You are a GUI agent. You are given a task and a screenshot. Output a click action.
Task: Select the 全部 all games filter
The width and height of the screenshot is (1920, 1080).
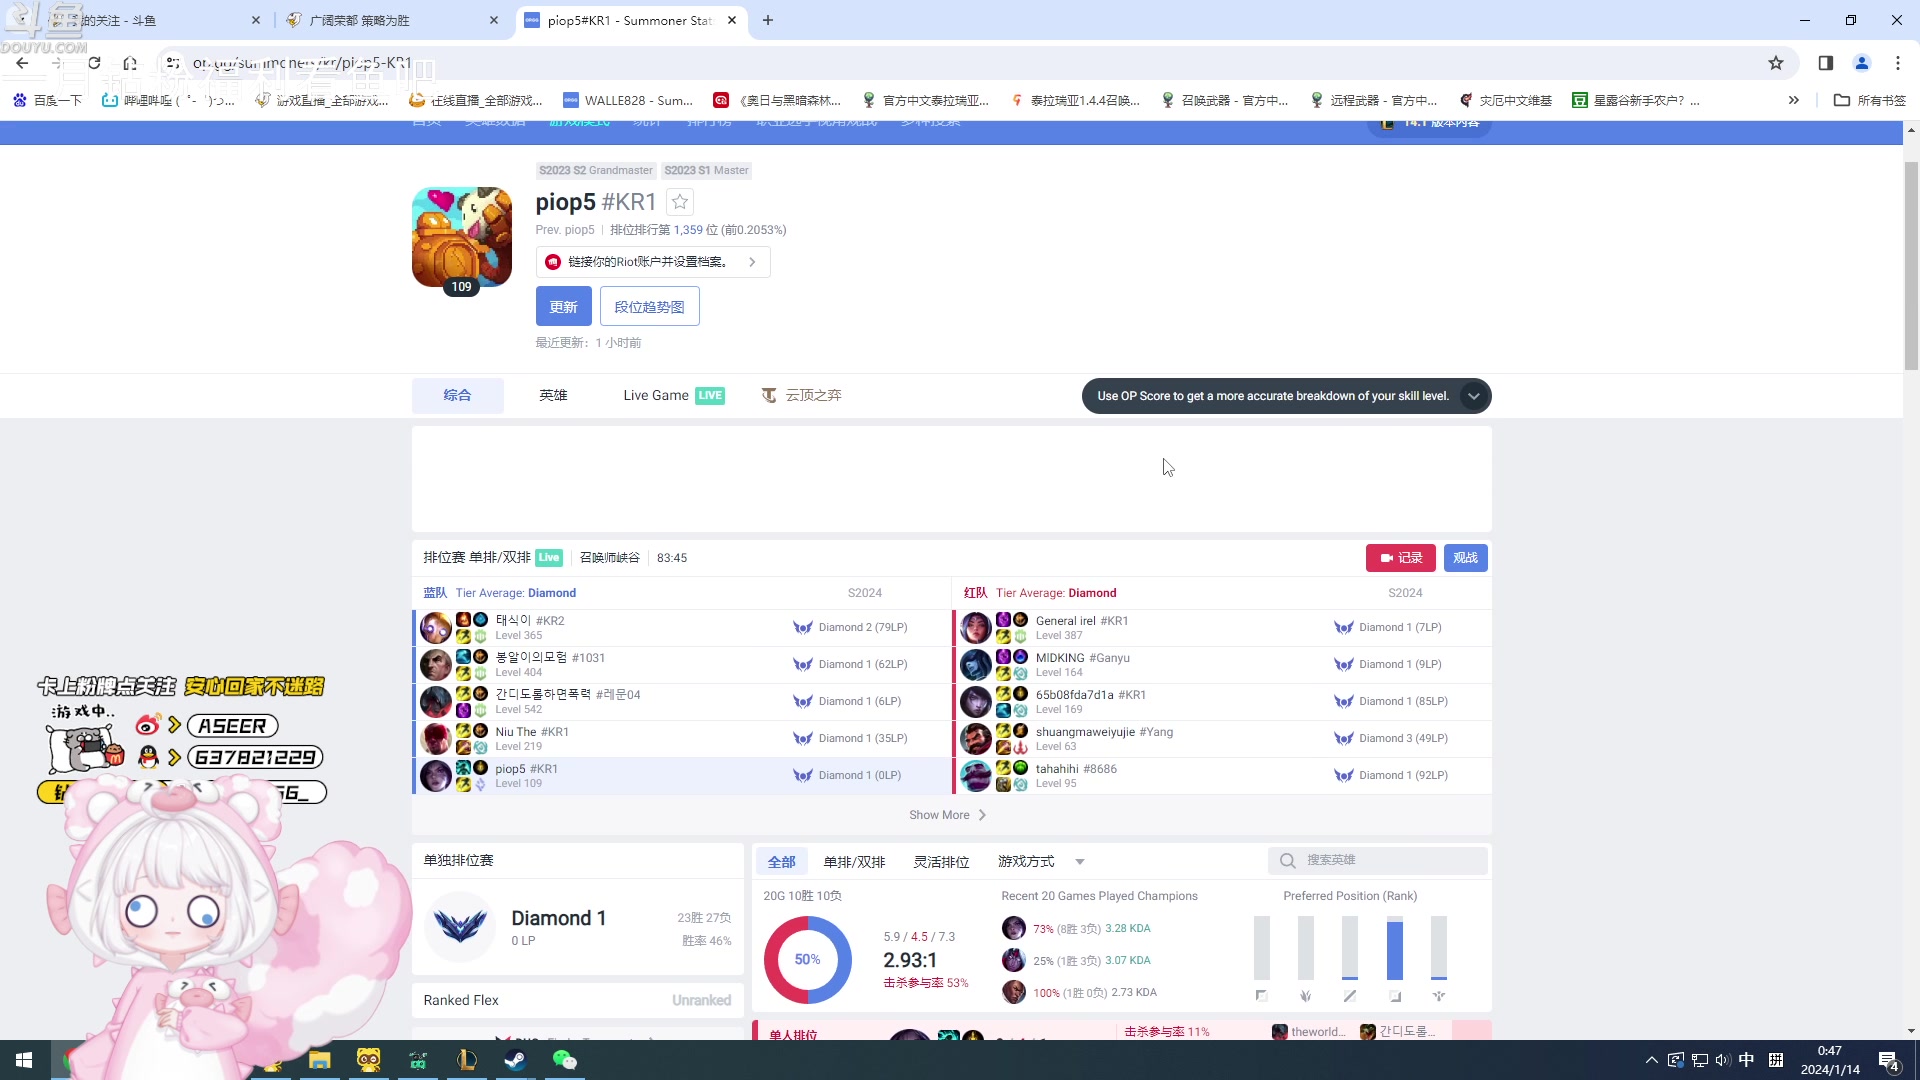pos(781,862)
